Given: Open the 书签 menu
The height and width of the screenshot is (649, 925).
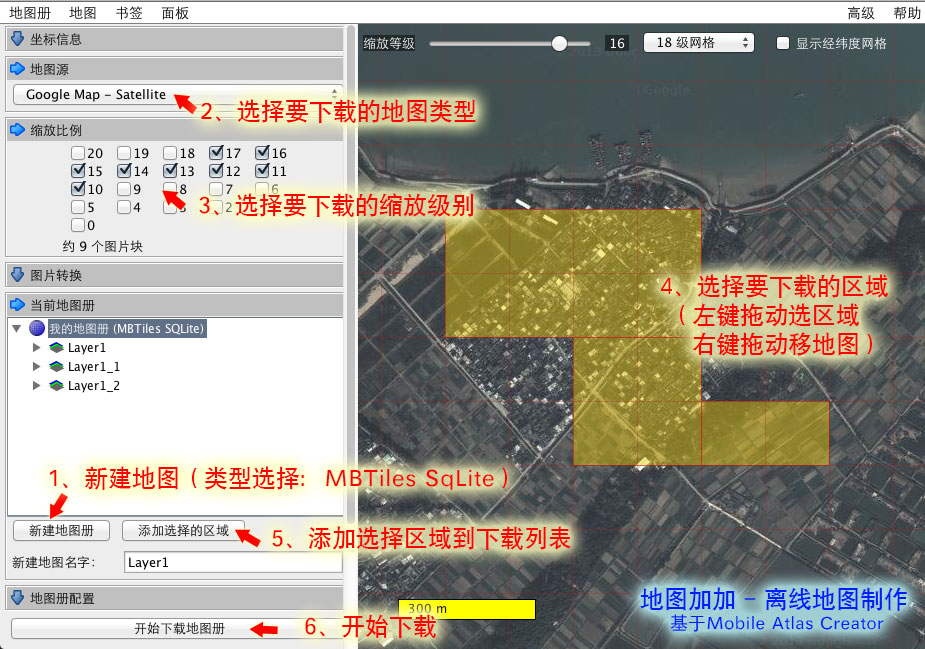Looking at the screenshot, I should 129,12.
